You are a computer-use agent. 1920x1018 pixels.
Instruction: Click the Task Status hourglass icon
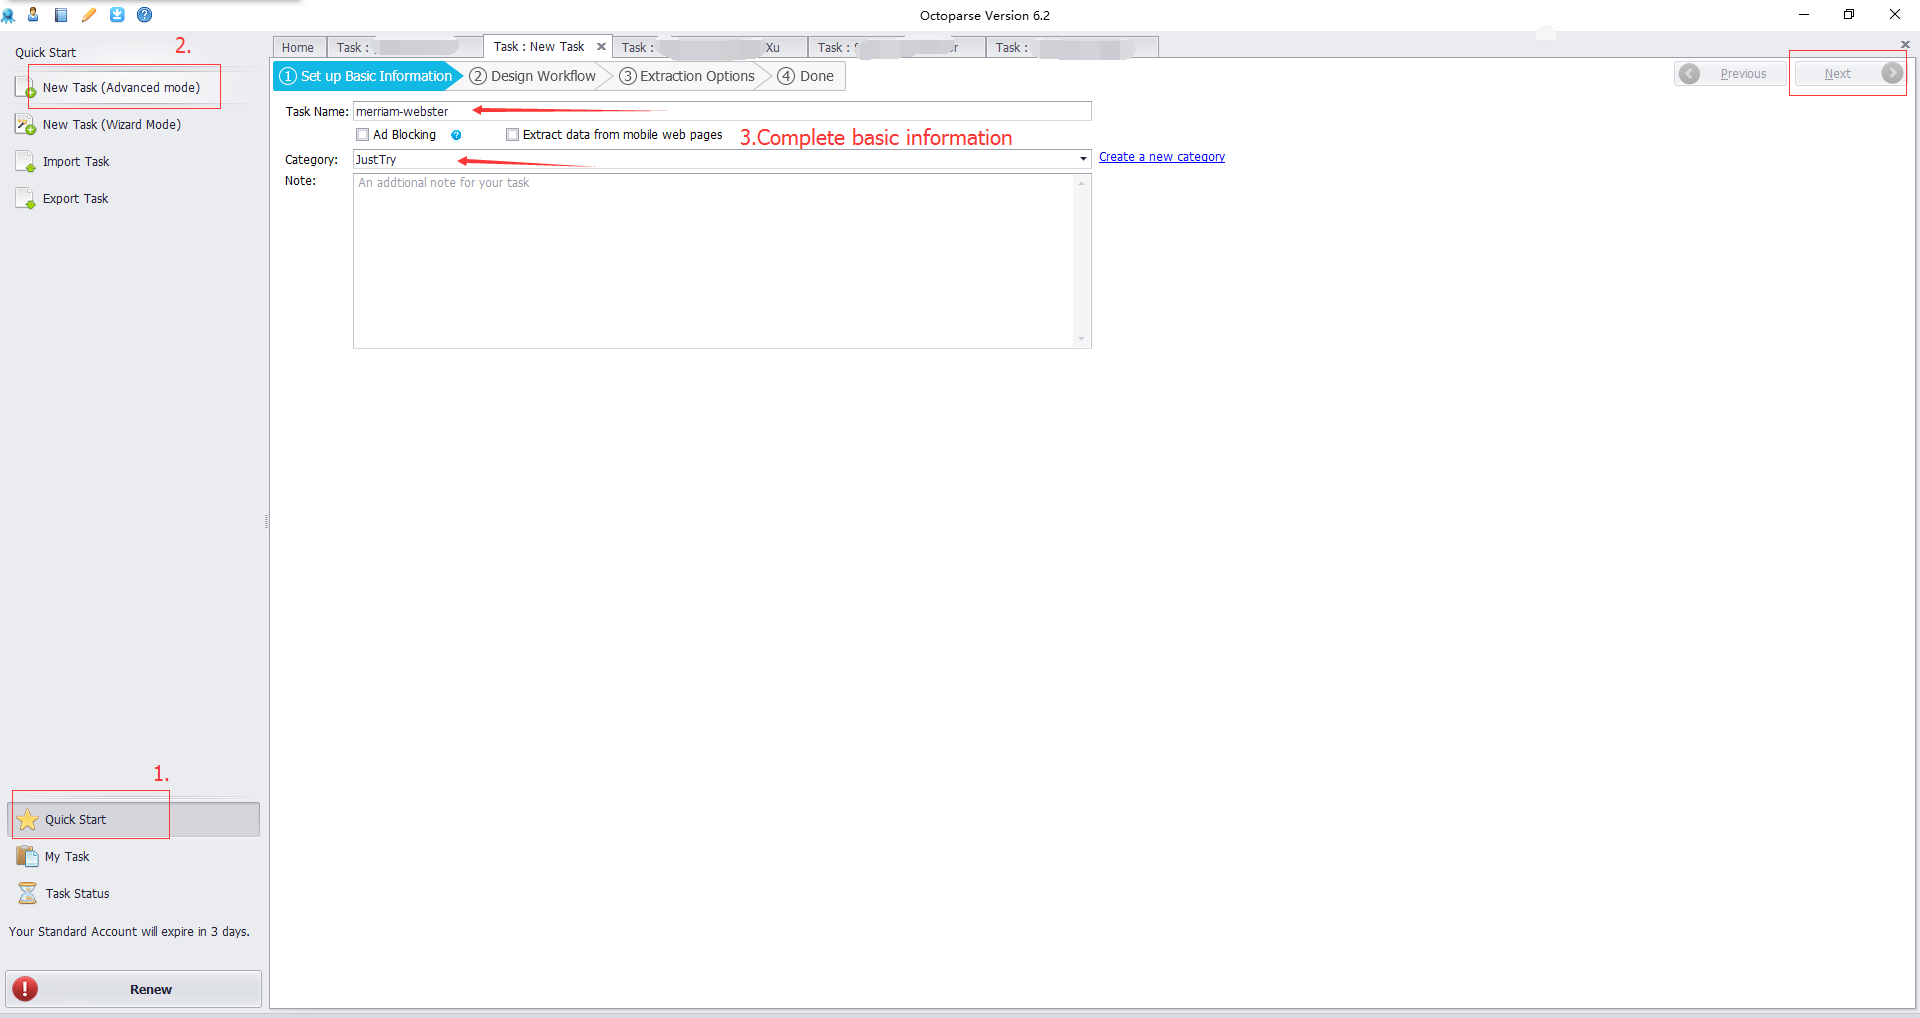(28, 894)
